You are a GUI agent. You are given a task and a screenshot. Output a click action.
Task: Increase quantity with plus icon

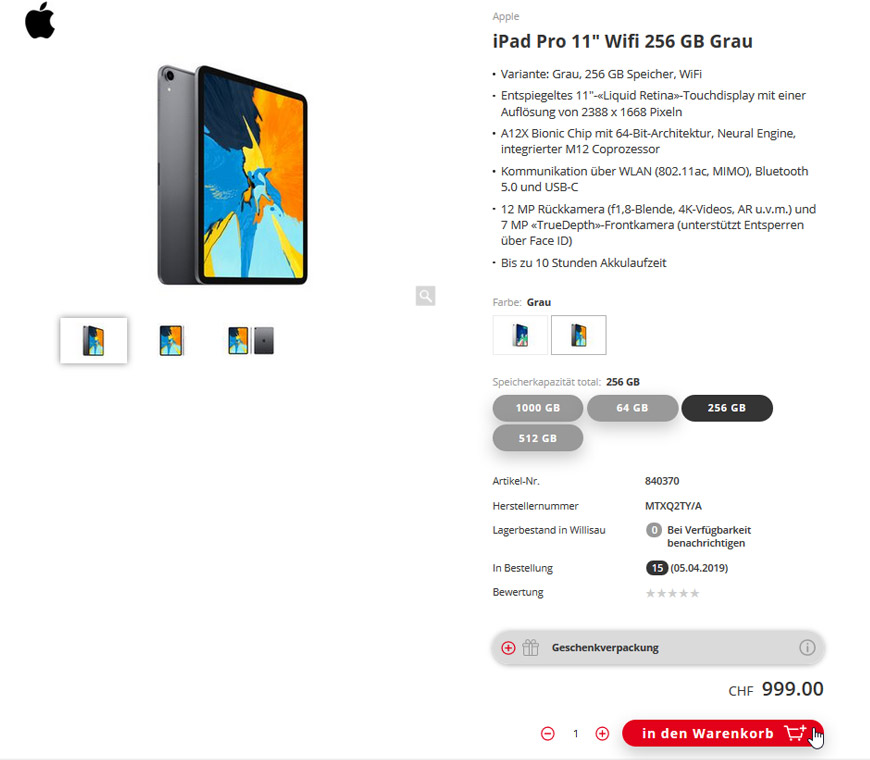pyautogui.click(x=602, y=733)
